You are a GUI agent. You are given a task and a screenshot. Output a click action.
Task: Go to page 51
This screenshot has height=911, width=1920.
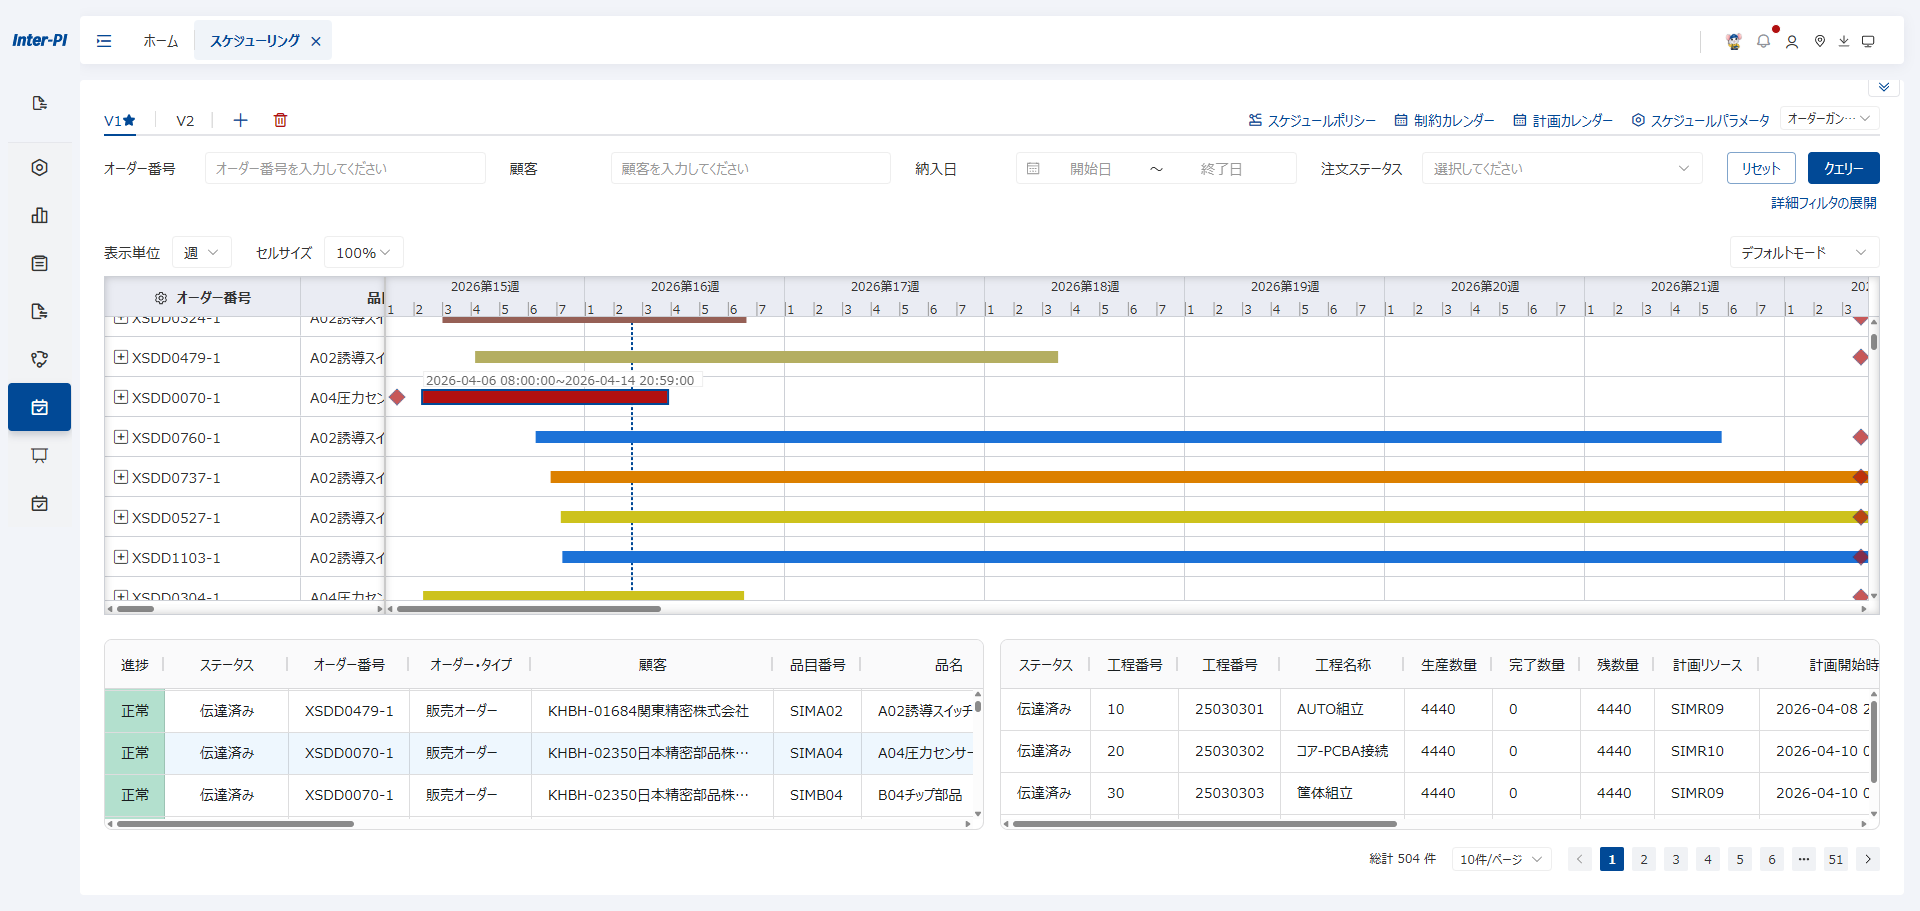1836,859
